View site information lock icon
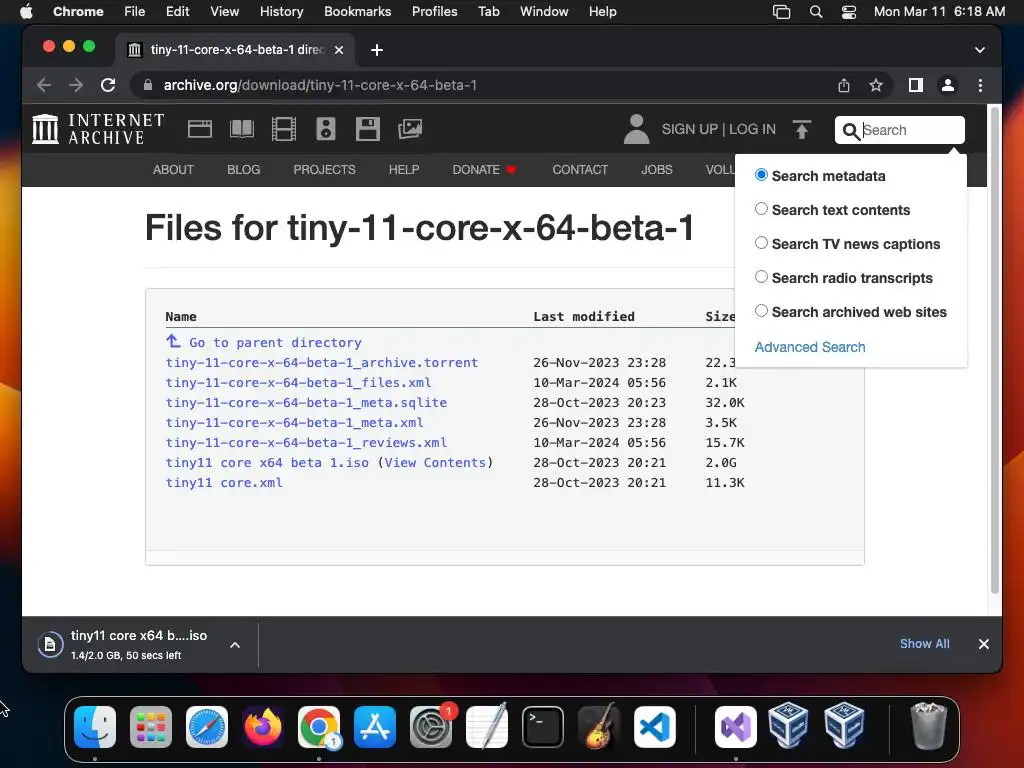 tap(148, 85)
